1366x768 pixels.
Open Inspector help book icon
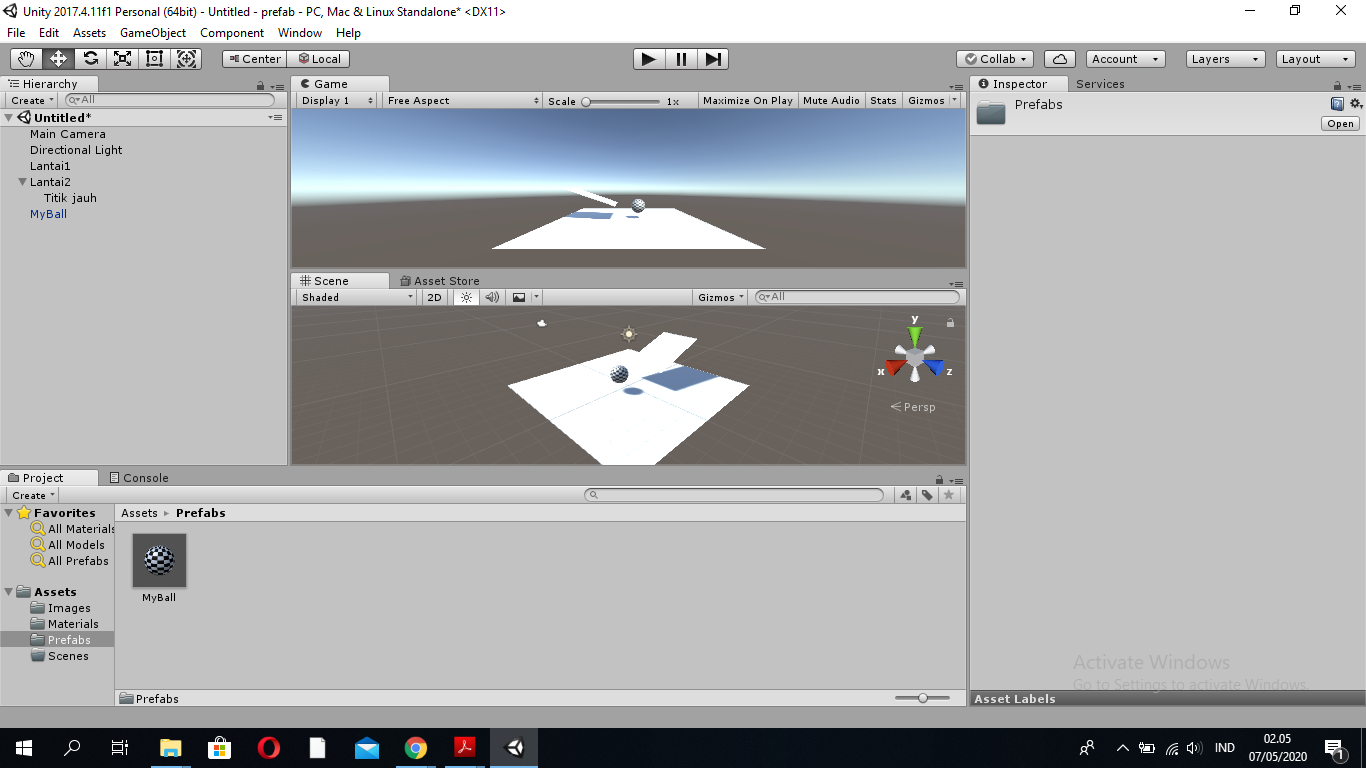1337,104
